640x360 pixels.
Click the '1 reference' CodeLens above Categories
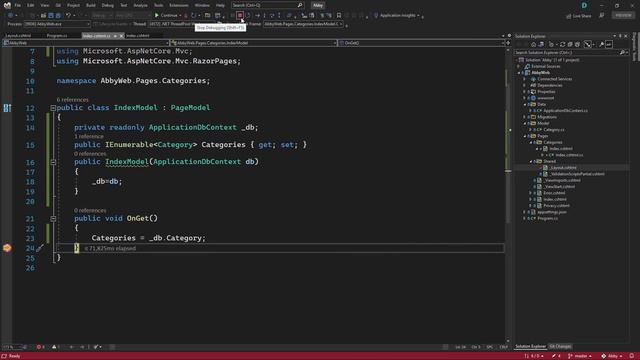[89, 136]
